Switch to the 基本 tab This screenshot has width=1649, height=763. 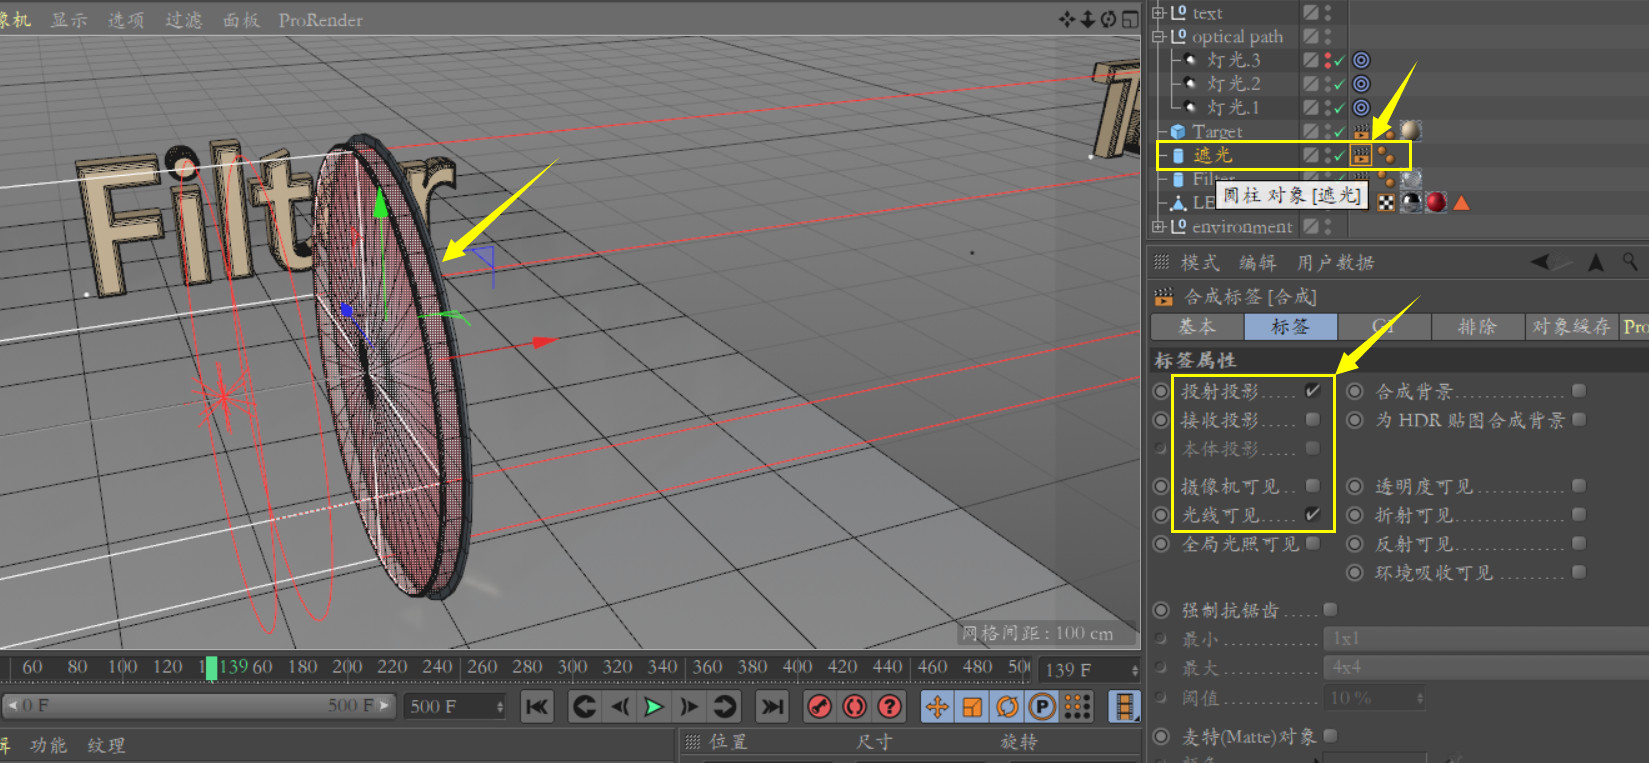(x=1197, y=326)
